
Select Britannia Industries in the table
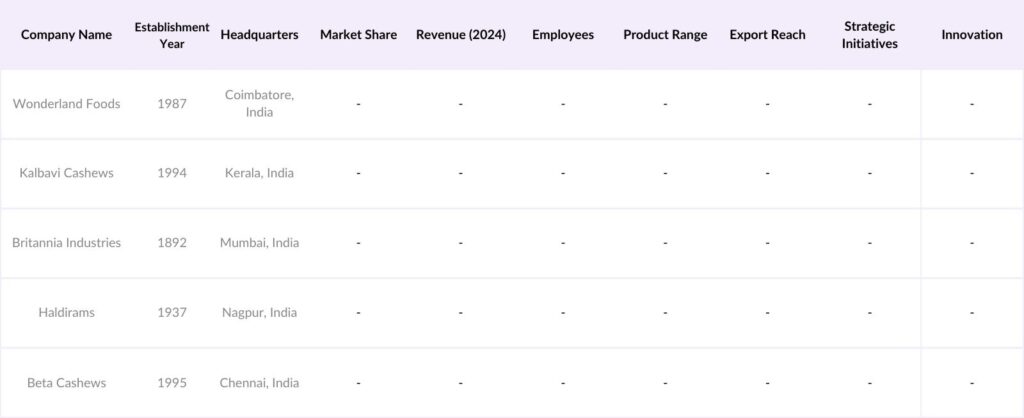[66, 243]
